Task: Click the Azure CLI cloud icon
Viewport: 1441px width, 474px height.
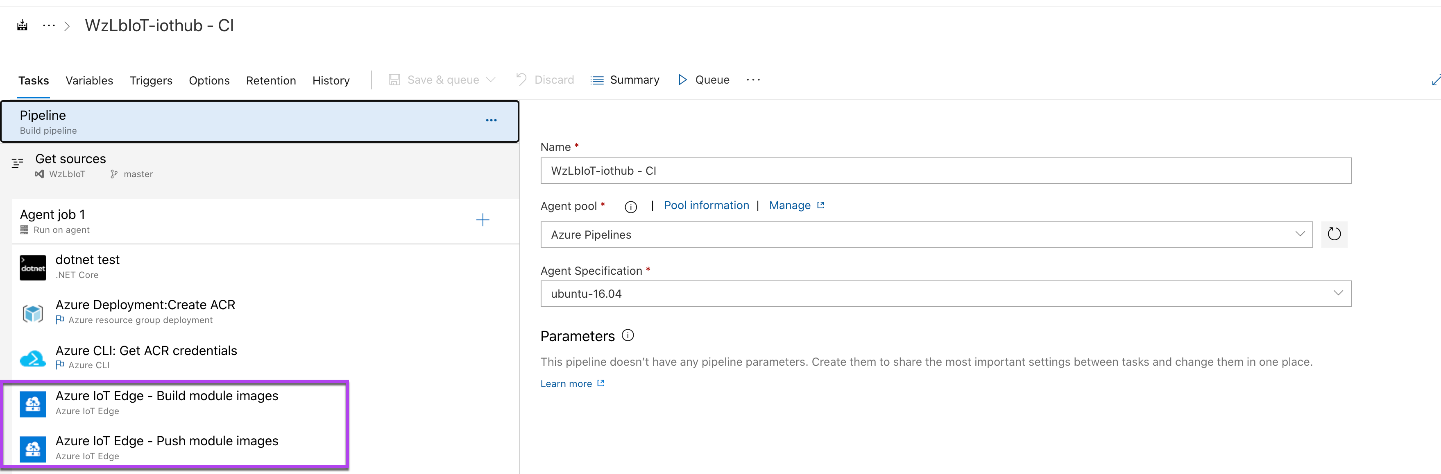Action: pos(33,359)
